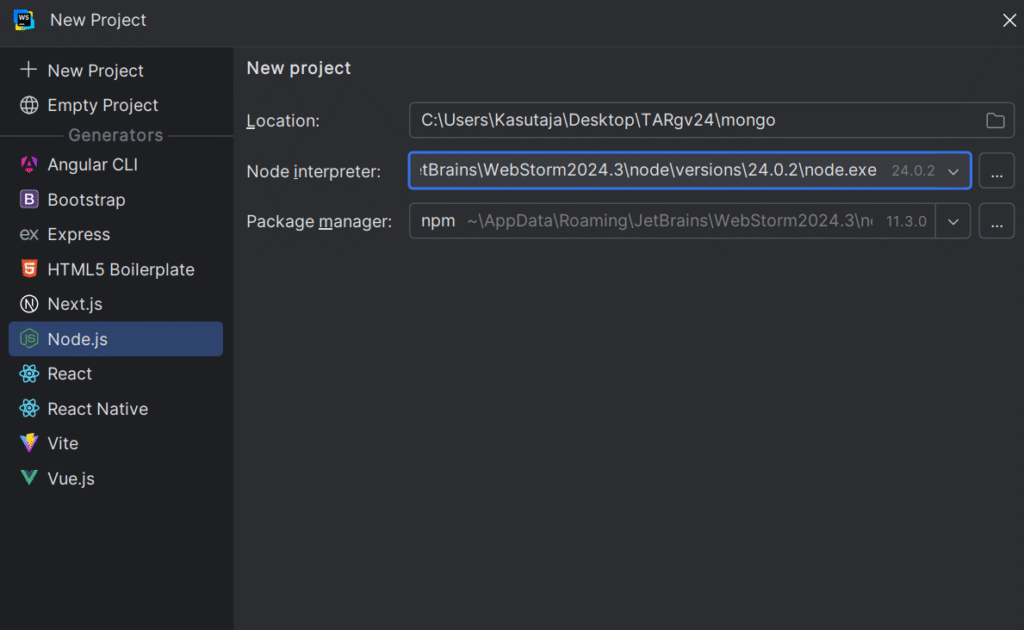Click the 'New project' heading
Screen dimensions: 1024x630
pos(298,68)
